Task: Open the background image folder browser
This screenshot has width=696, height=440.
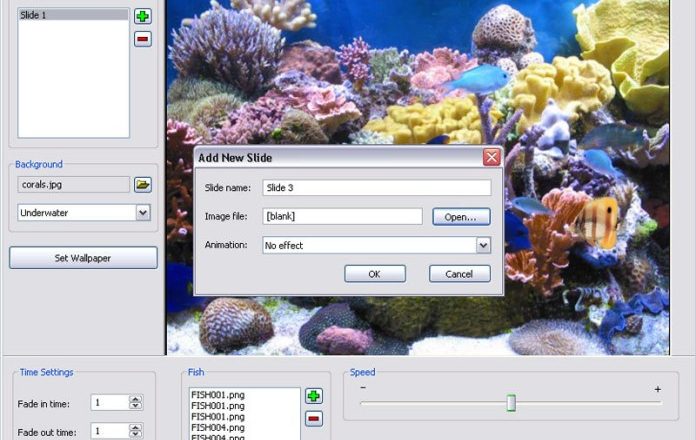Action: pyautogui.click(x=143, y=185)
